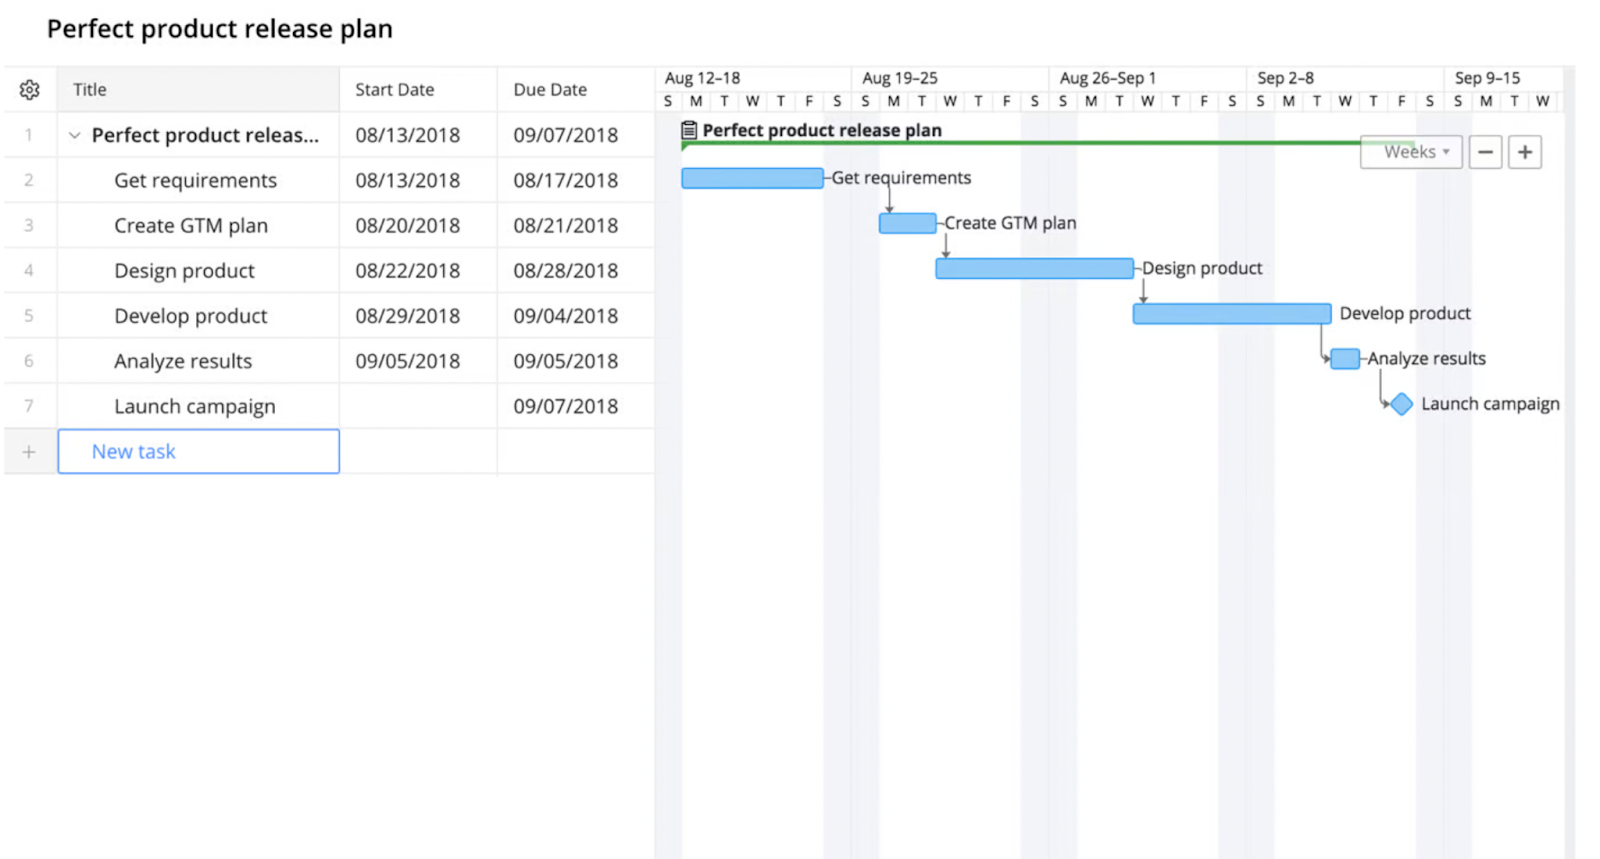Click row number 5
1600x859 pixels.
[29, 316]
